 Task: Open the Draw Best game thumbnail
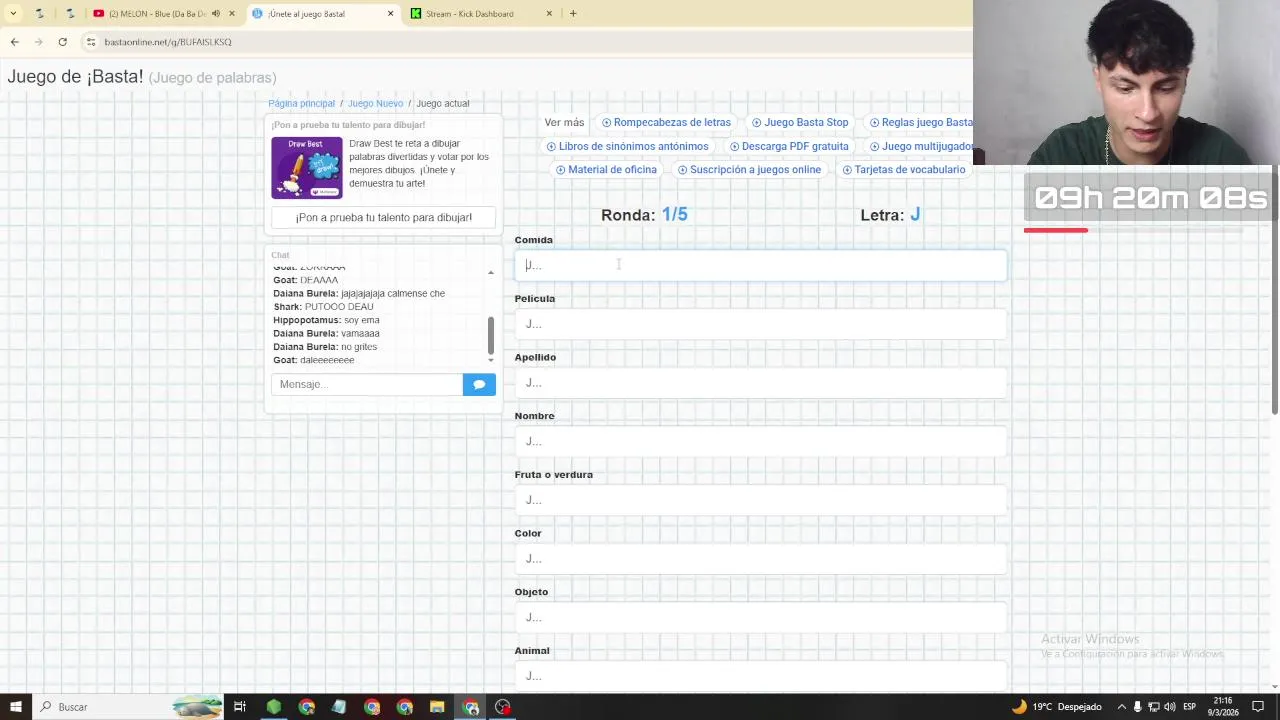[x=307, y=168]
